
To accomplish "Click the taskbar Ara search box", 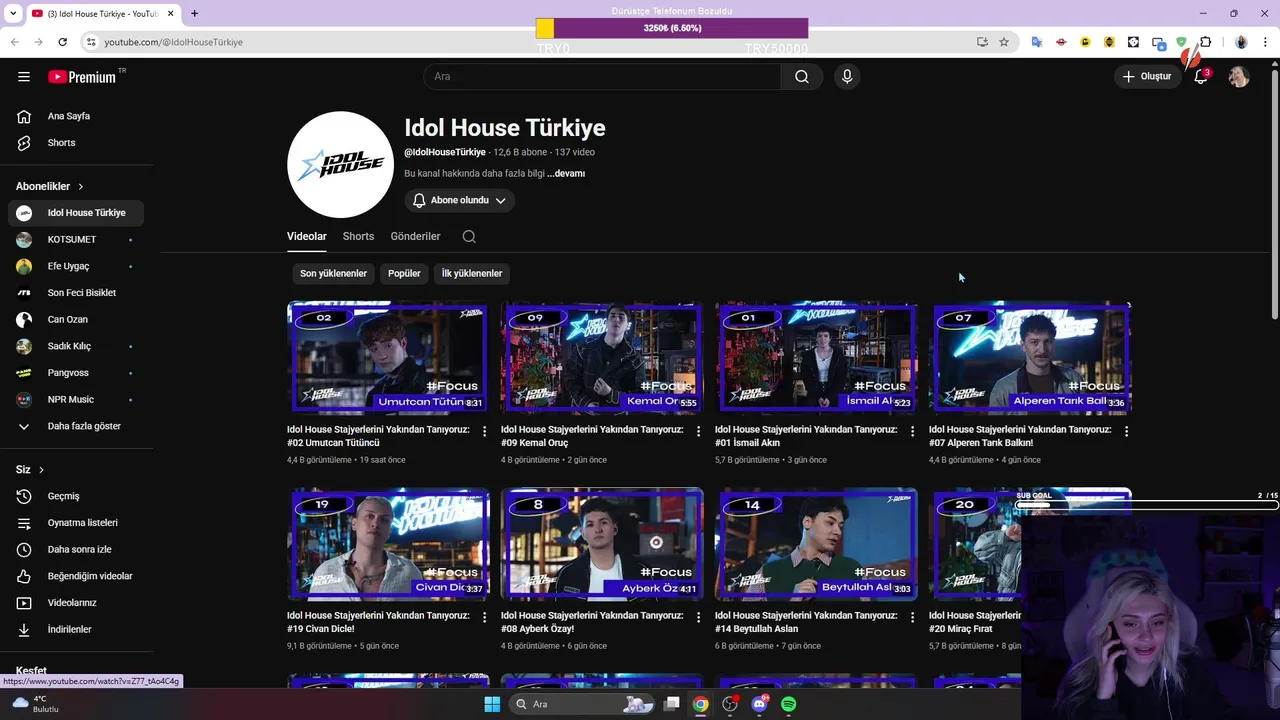I will (x=584, y=704).
